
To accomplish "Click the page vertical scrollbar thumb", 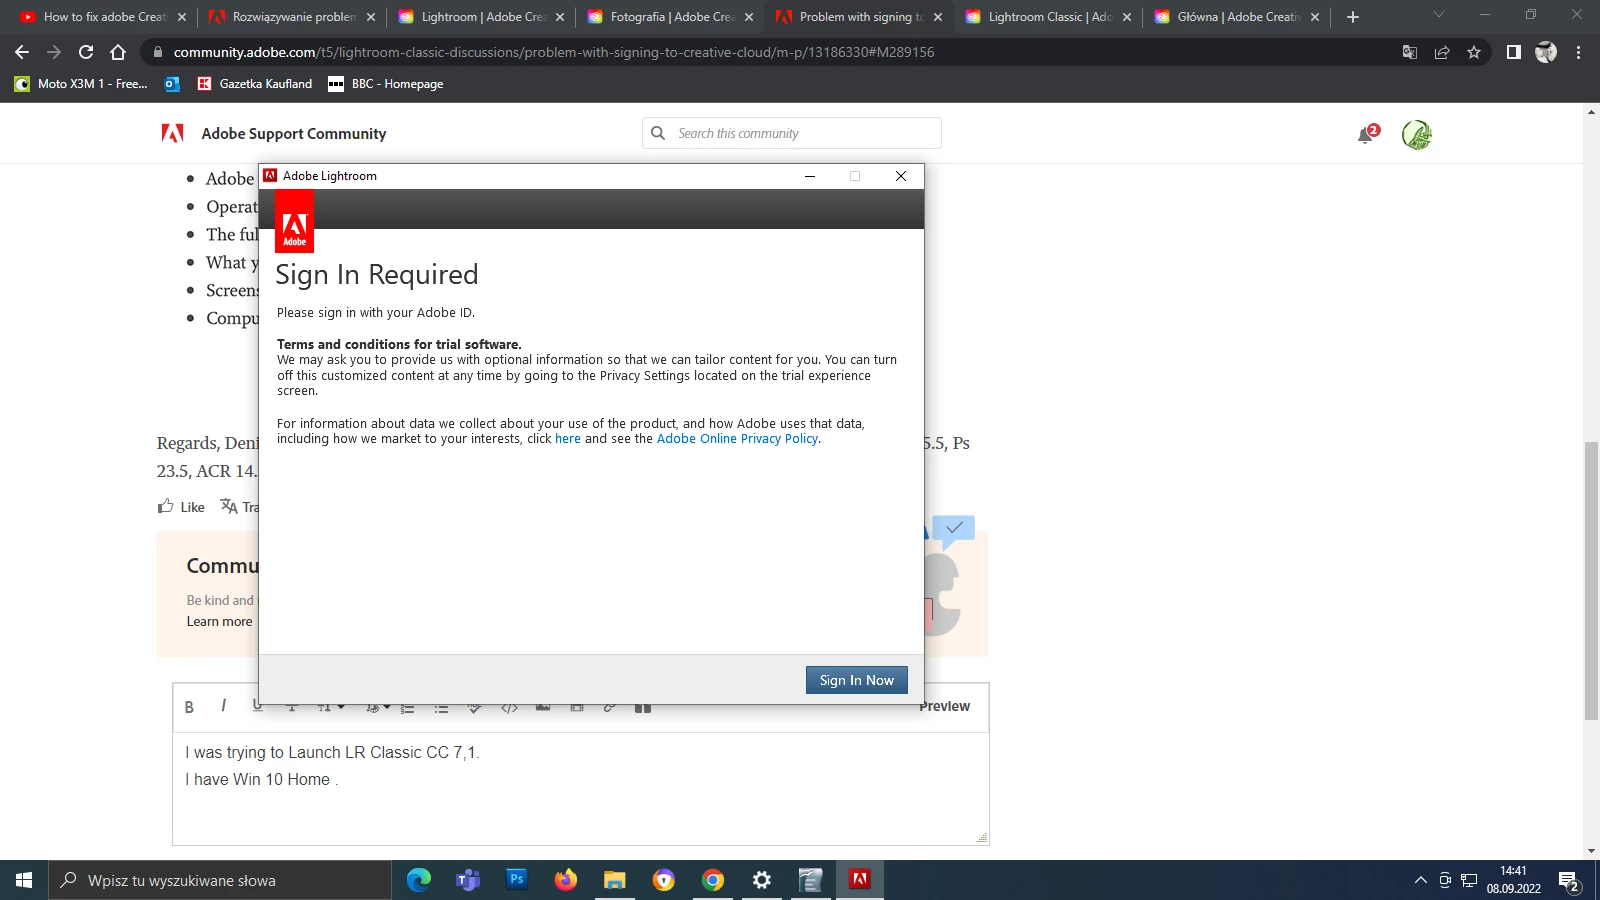I will point(1591,580).
